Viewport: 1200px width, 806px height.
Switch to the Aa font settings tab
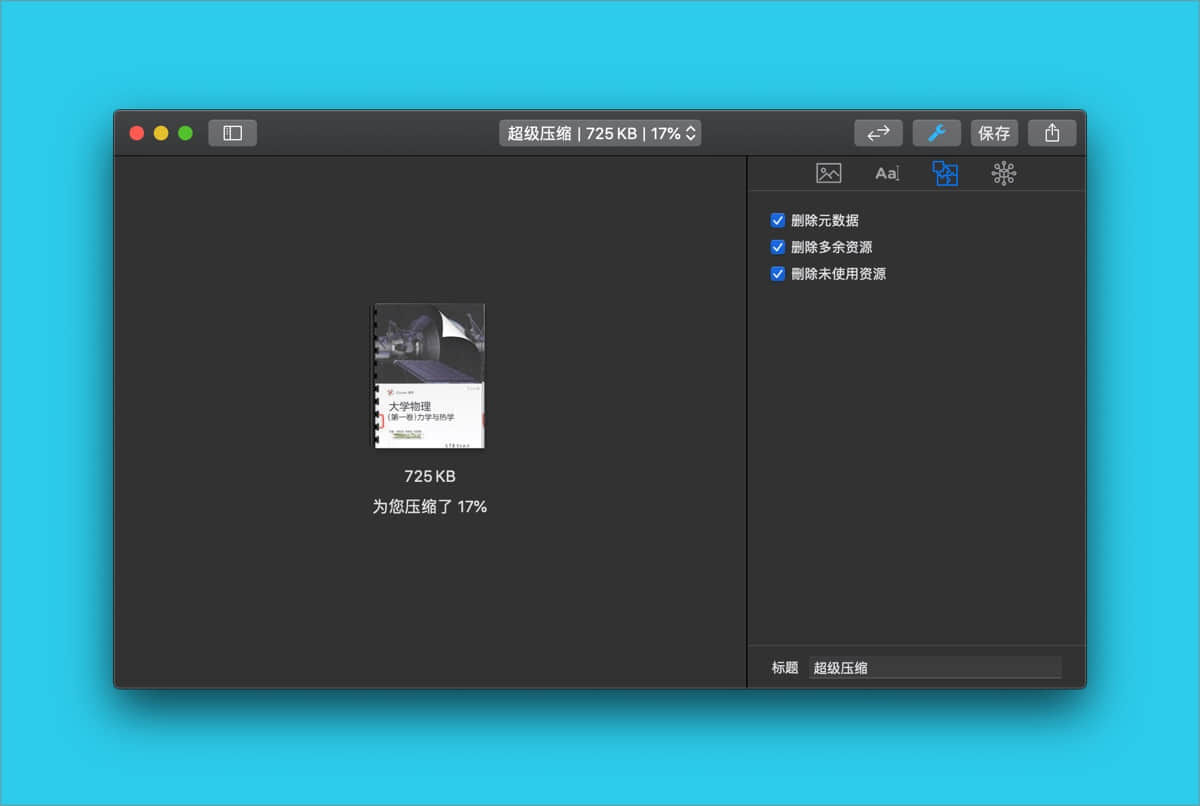coord(887,173)
